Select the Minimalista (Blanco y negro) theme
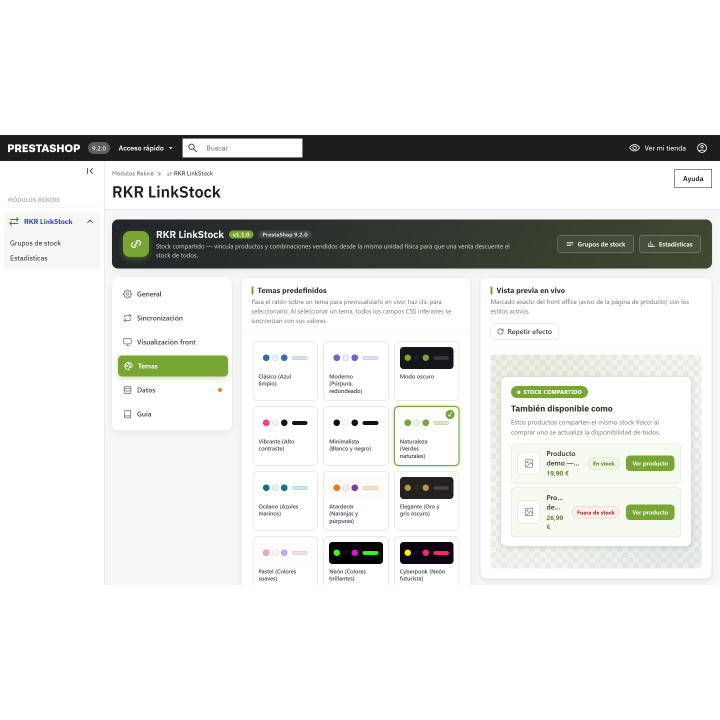720x720 pixels. 355,436
